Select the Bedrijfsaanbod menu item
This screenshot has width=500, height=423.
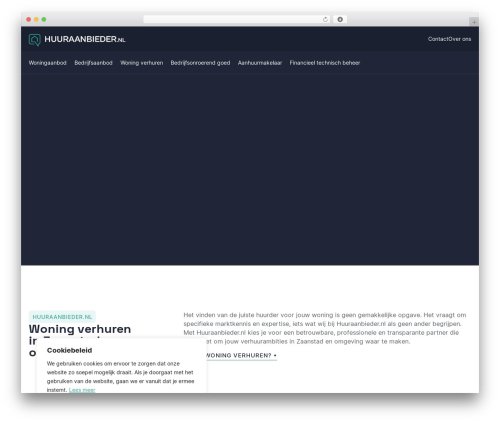[93, 63]
